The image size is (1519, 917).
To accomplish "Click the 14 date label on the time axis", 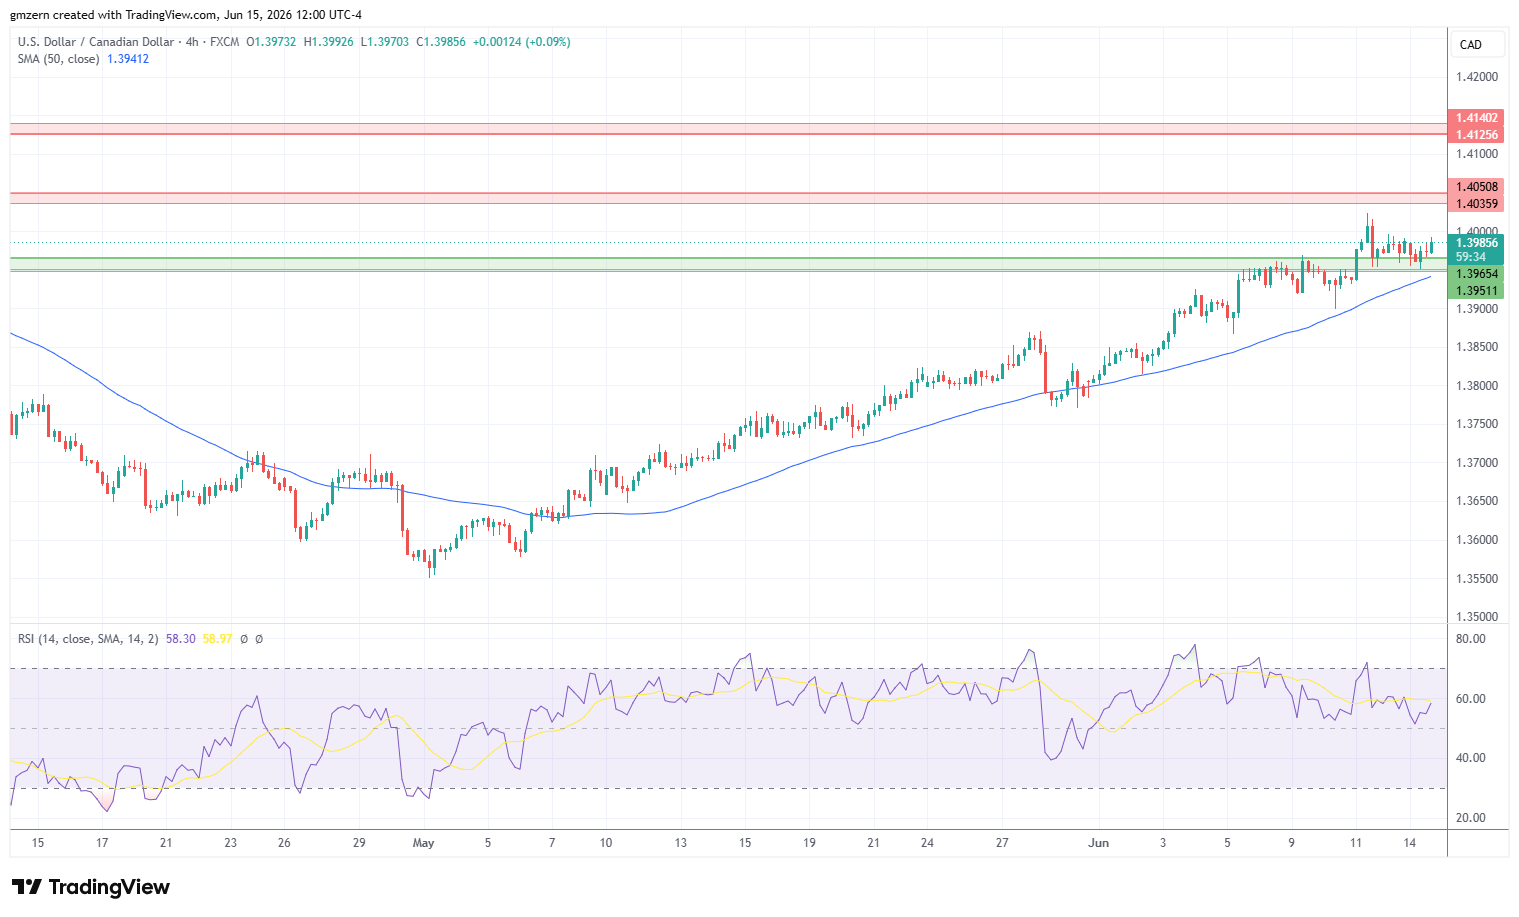I will point(1409,843).
